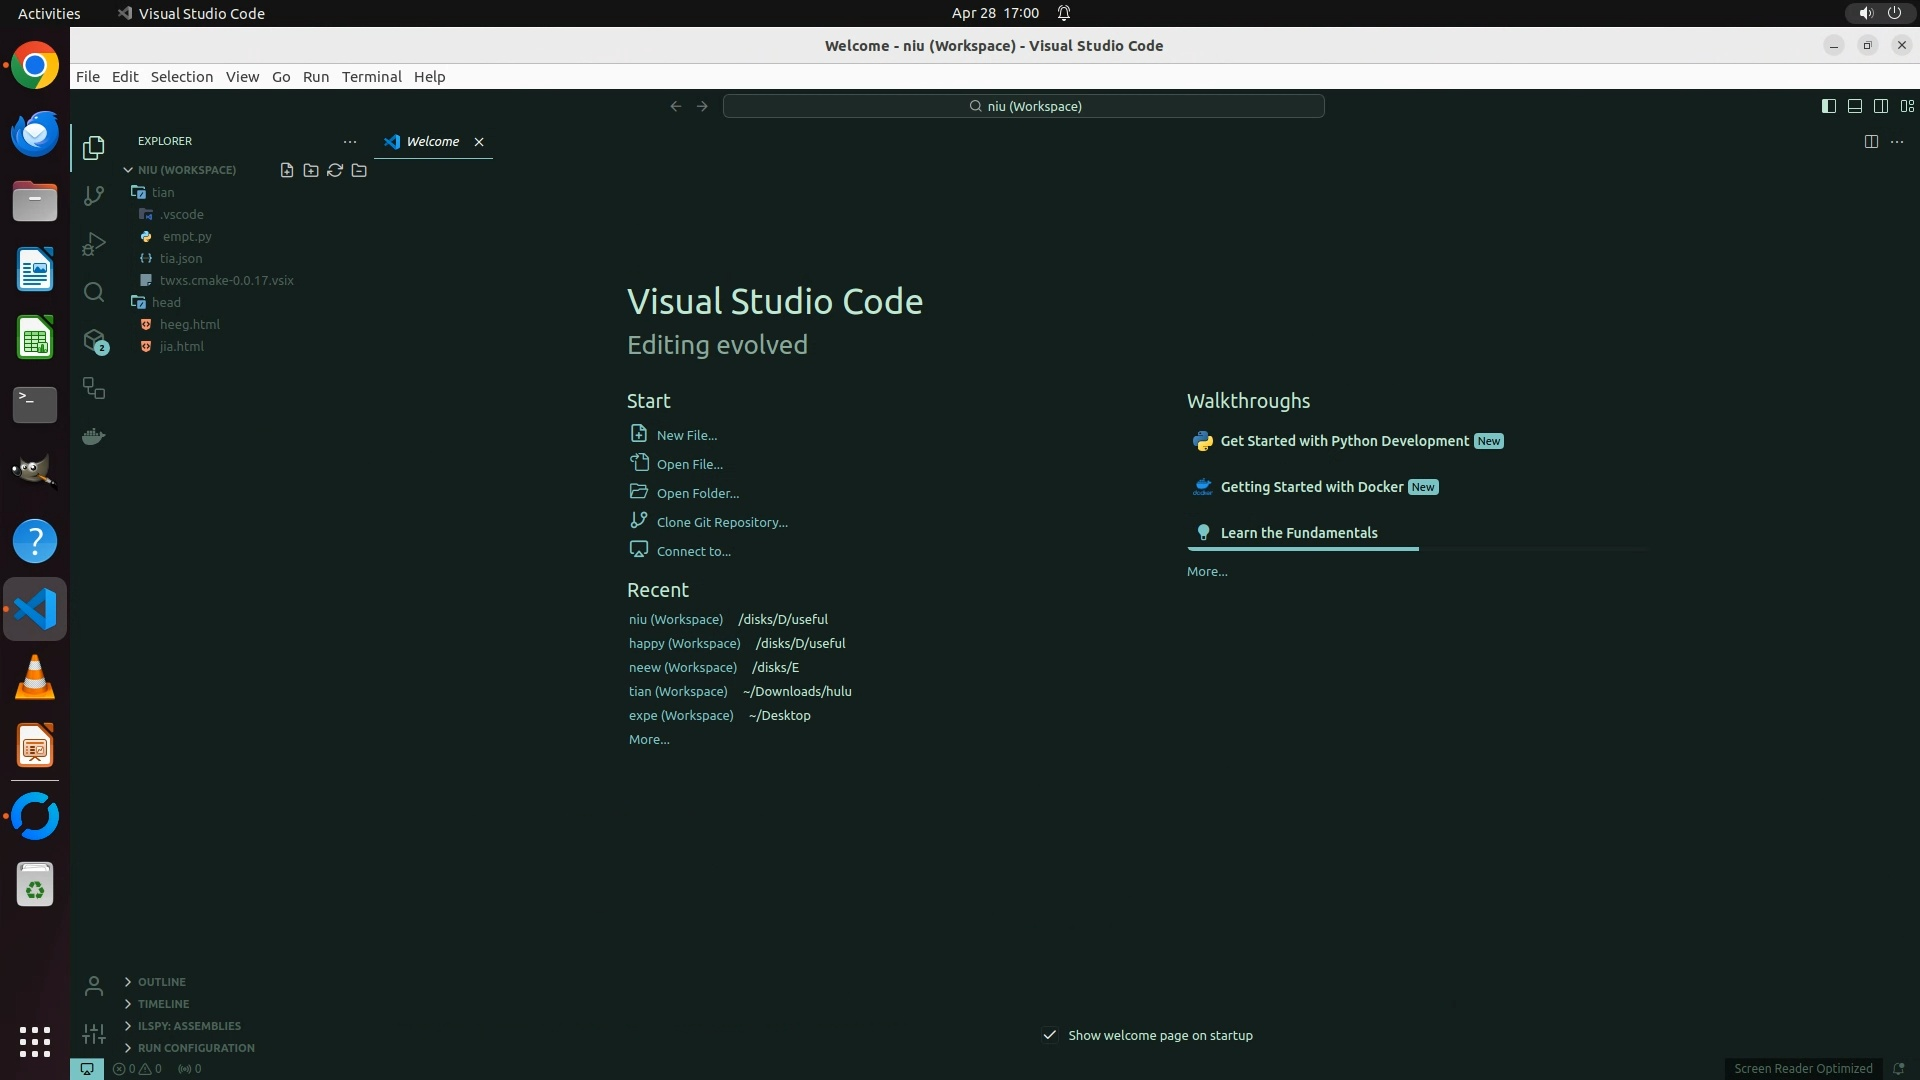Open the Selection menu
1920x1080 pixels.
(181, 77)
